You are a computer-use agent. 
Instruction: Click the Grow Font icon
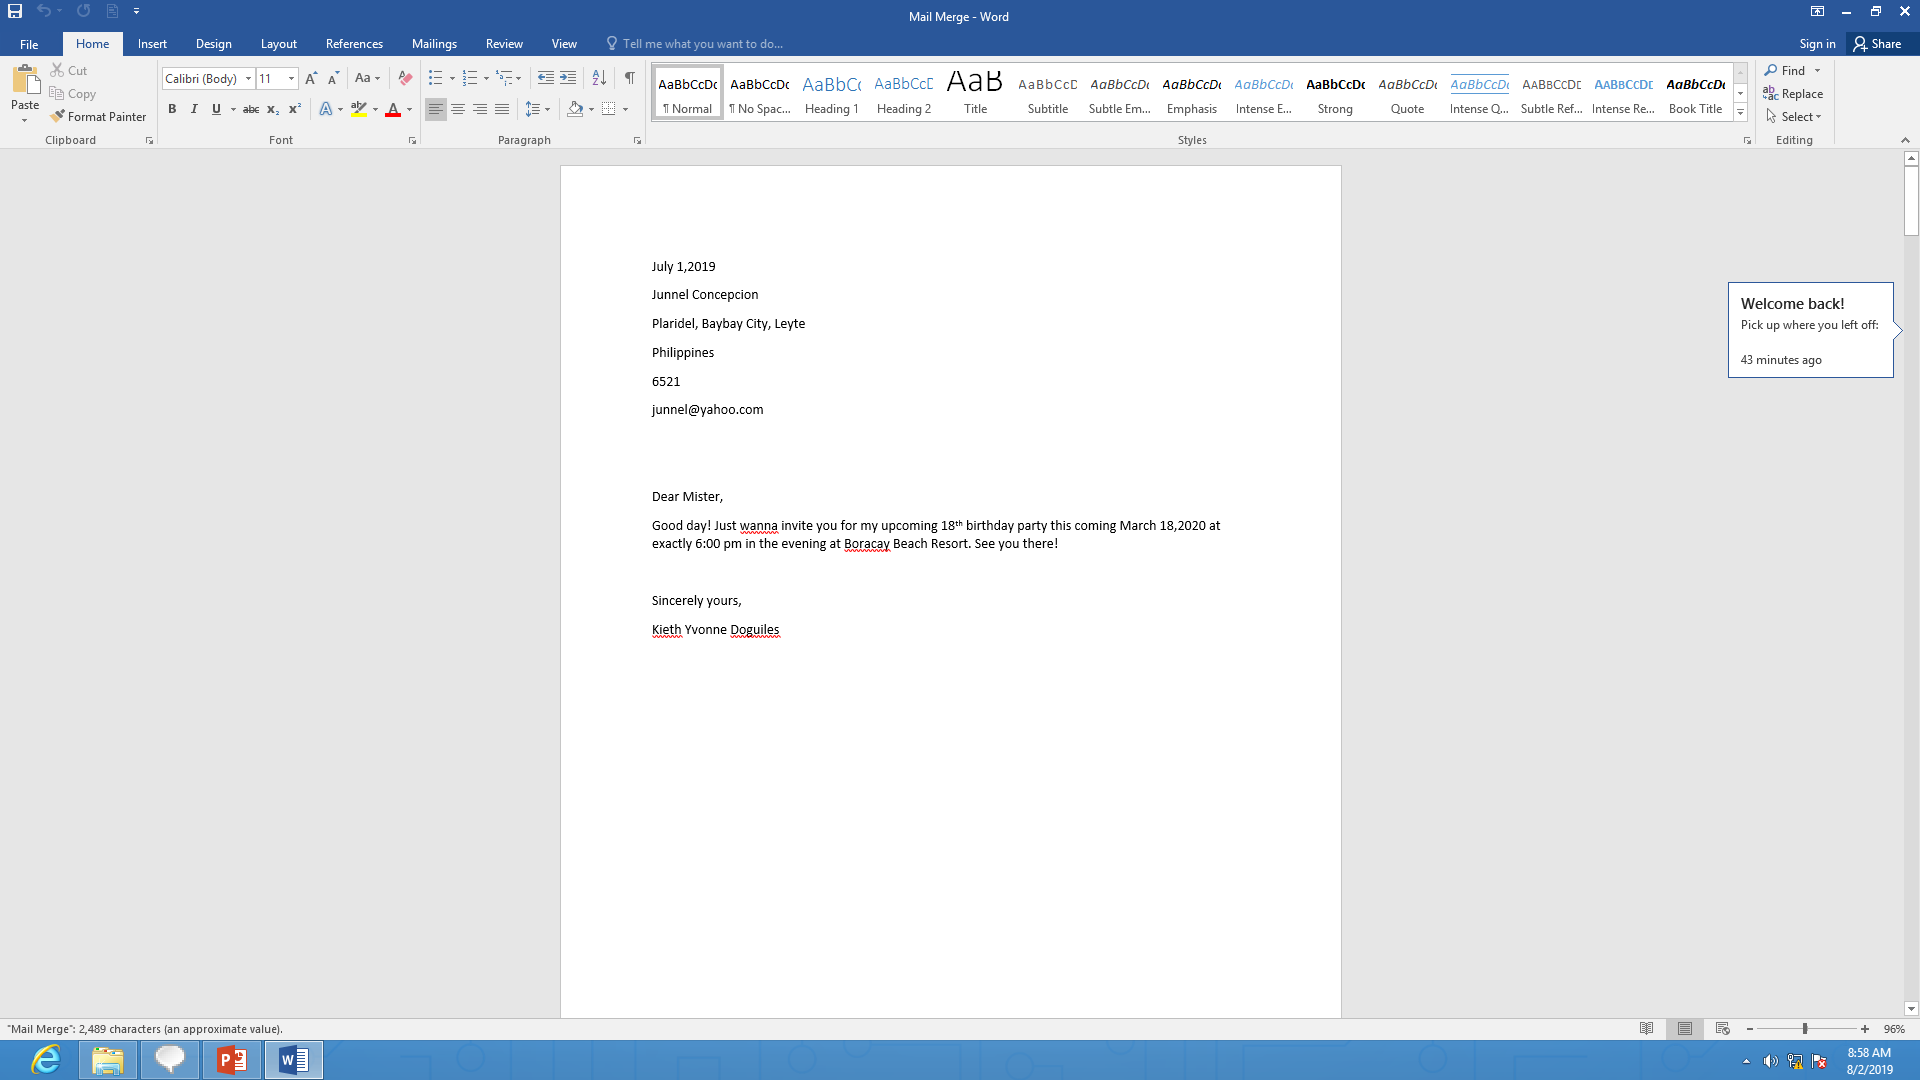click(x=311, y=78)
